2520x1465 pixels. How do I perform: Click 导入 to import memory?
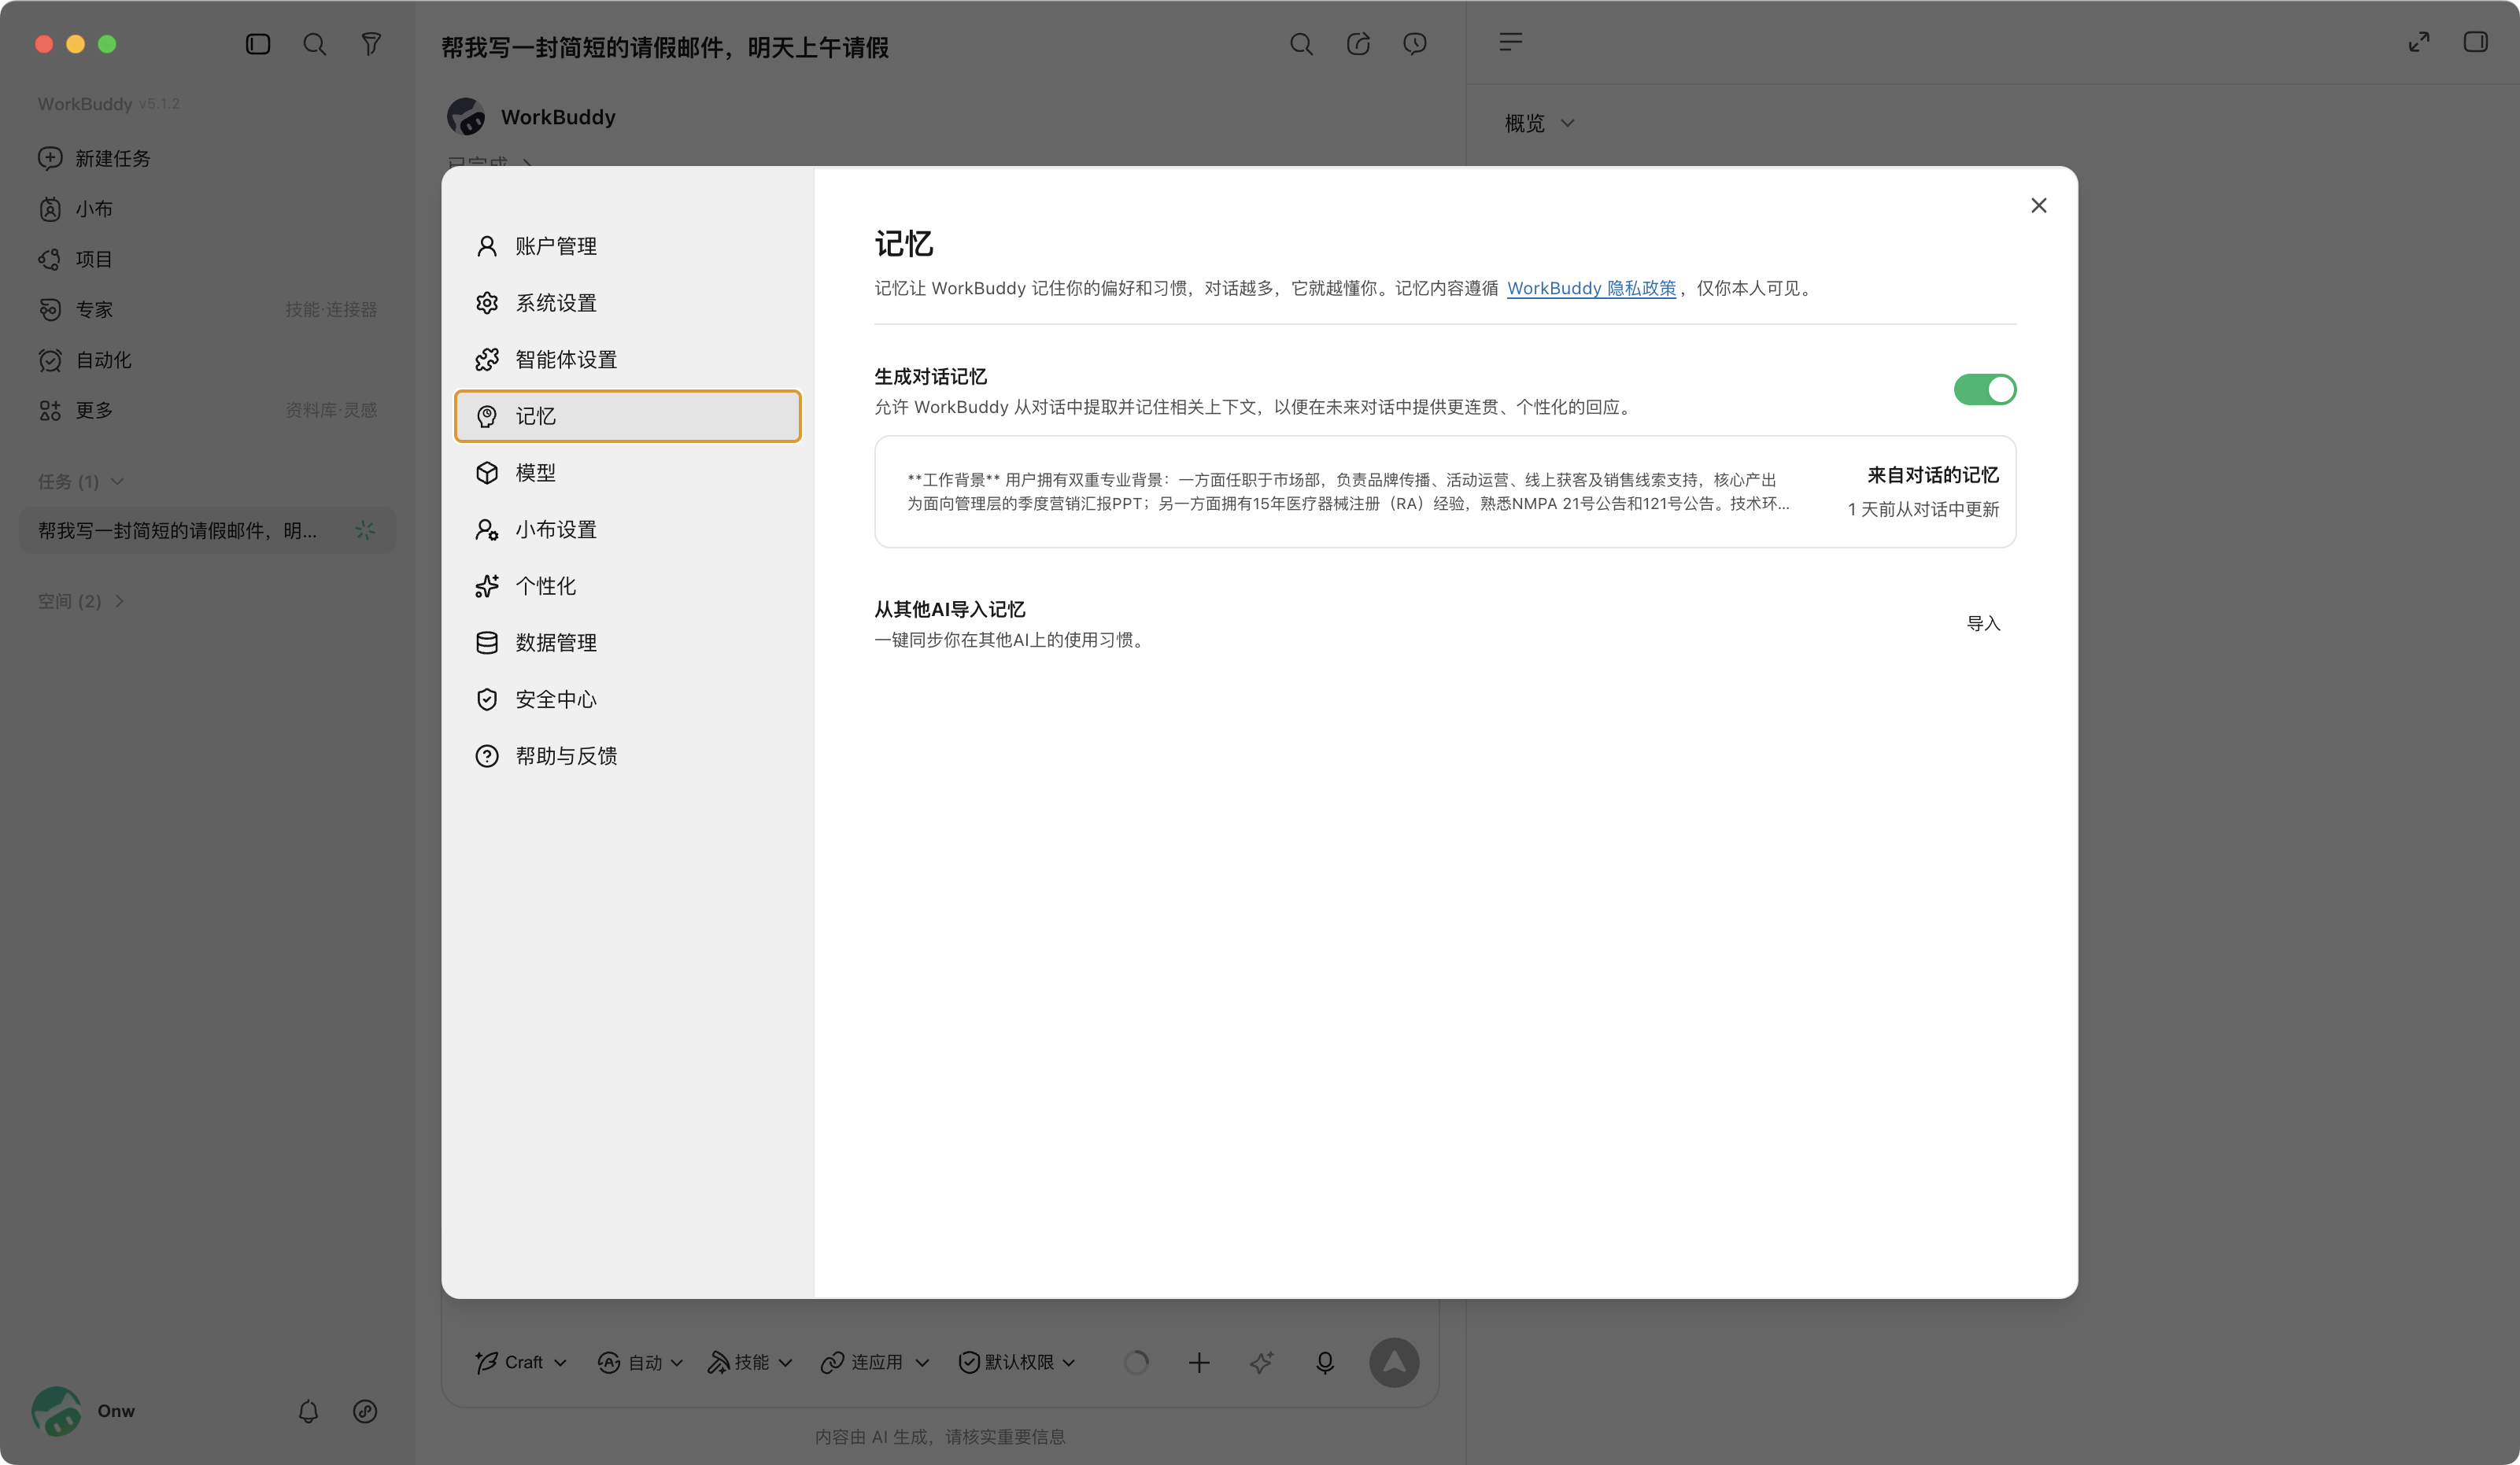pos(1983,623)
